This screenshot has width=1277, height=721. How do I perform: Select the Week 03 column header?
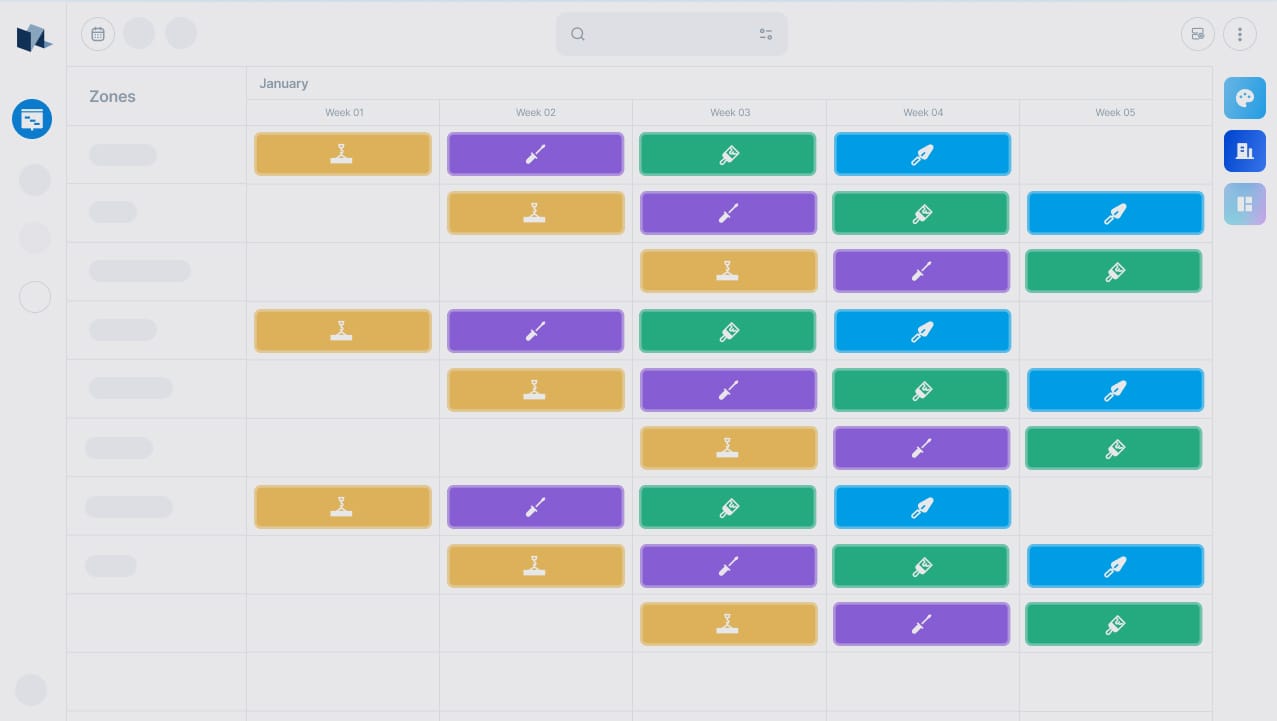click(x=730, y=113)
